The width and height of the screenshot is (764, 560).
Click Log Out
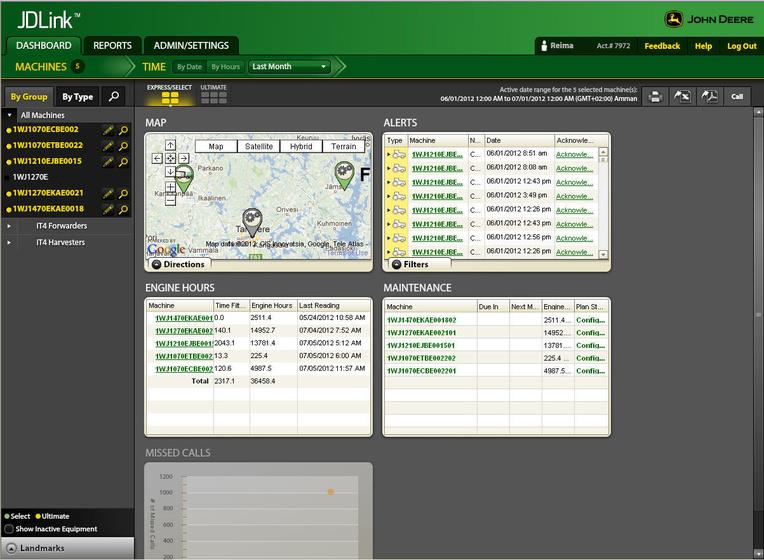[742, 46]
